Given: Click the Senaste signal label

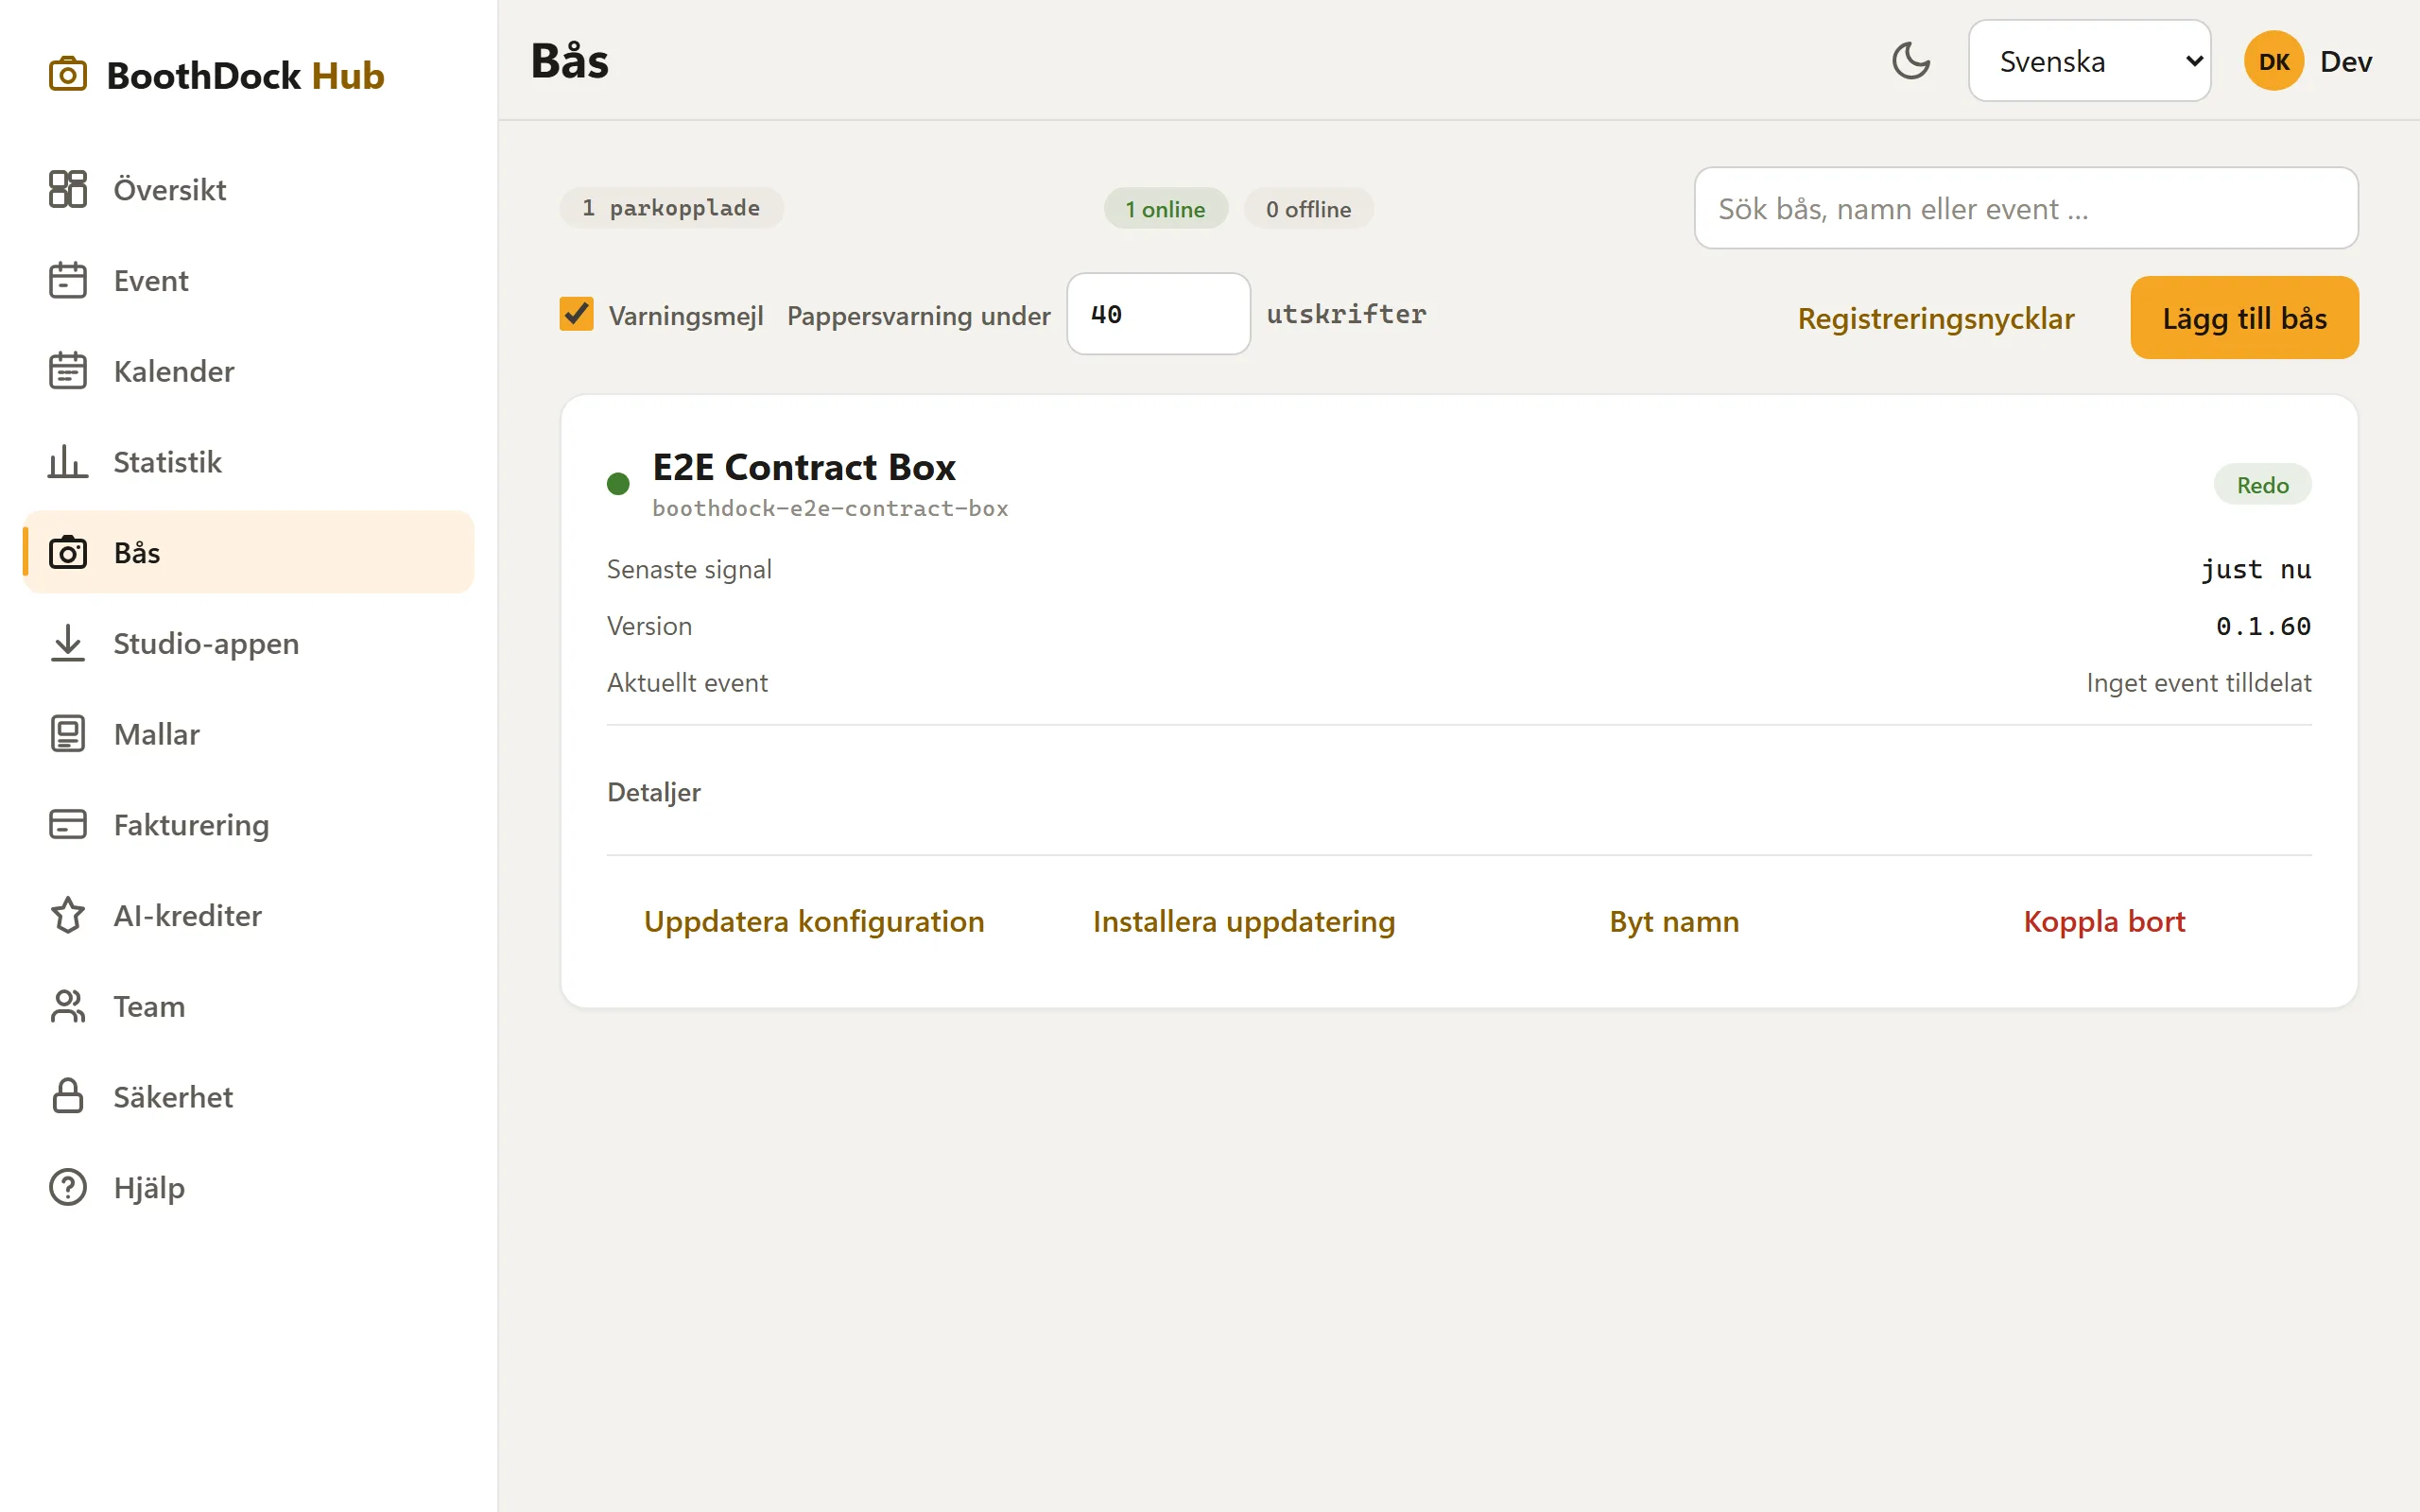Looking at the screenshot, I should tap(689, 569).
